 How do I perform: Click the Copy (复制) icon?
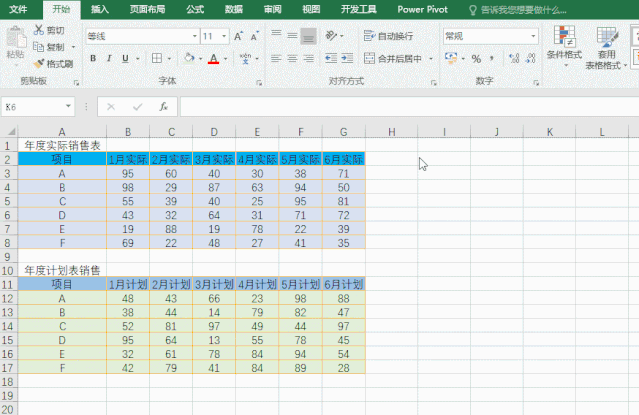point(38,47)
